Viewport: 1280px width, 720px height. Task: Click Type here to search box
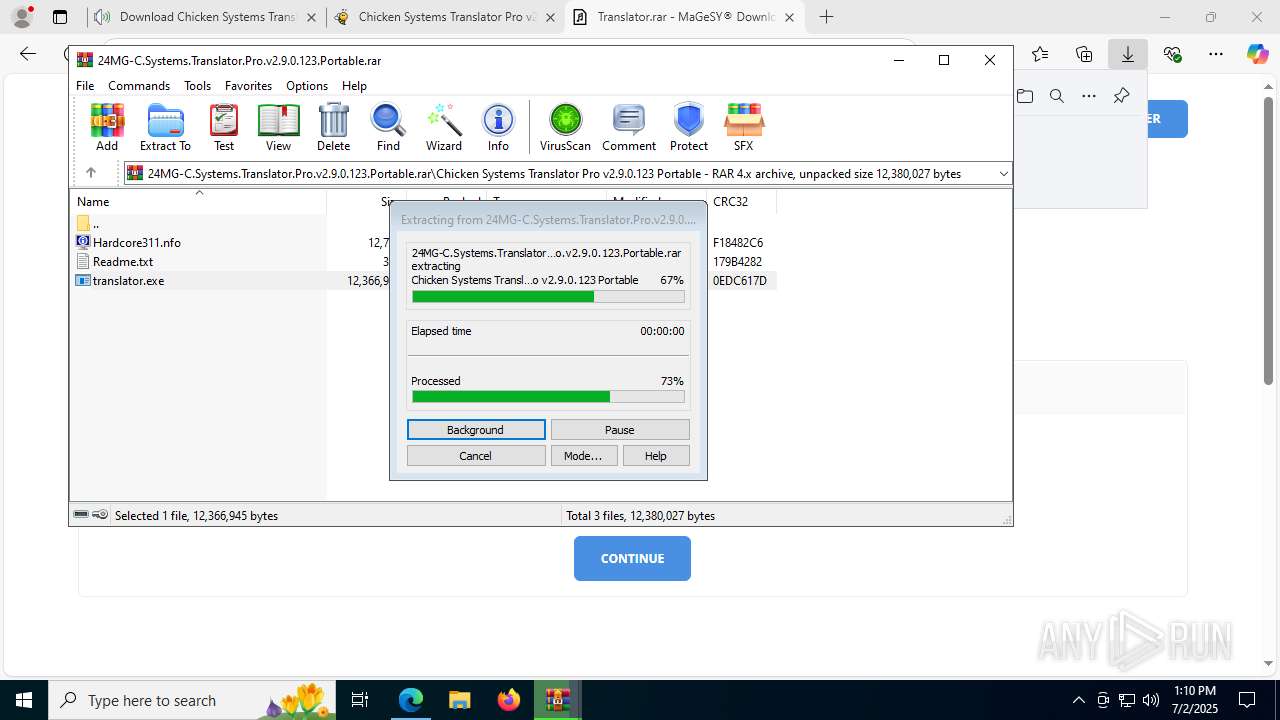(190, 700)
